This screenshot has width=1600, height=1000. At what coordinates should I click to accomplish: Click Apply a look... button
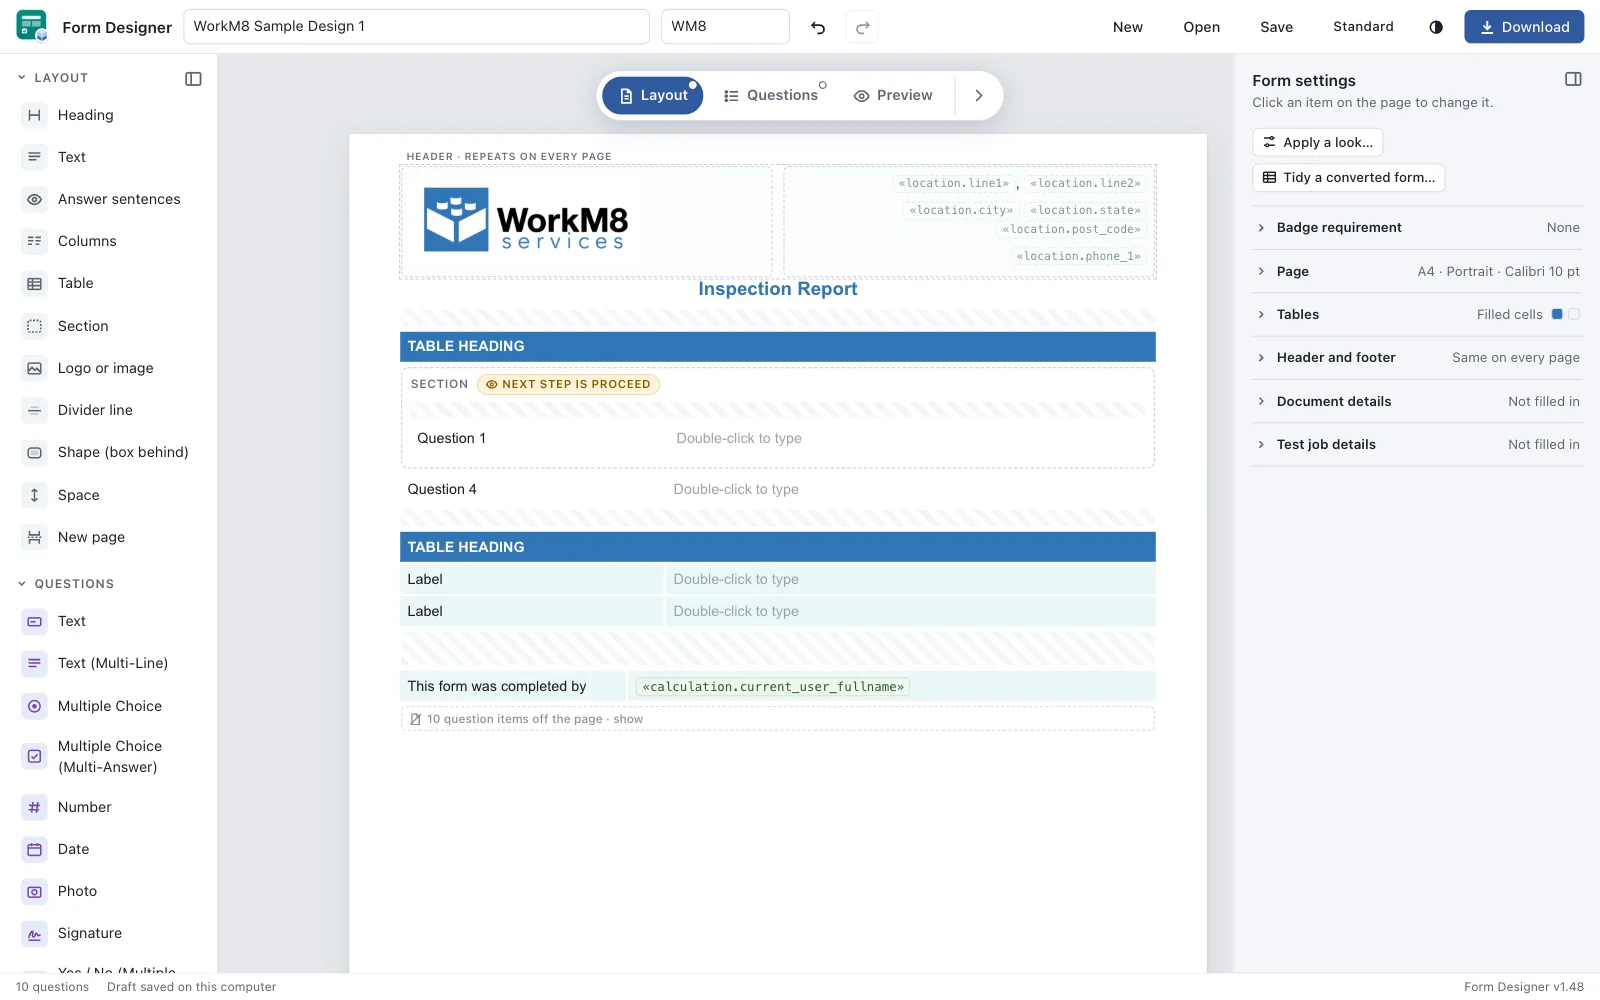click(x=1317, y=142)
